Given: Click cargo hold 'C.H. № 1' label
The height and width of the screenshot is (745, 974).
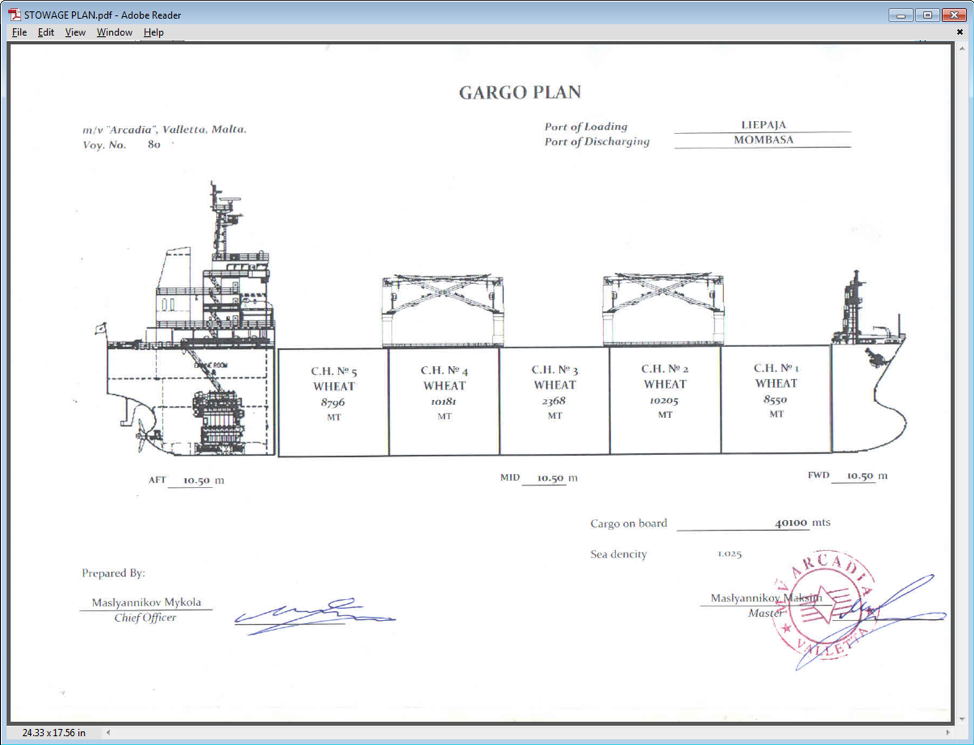Looking at the screenshot, I should [776, 368].
